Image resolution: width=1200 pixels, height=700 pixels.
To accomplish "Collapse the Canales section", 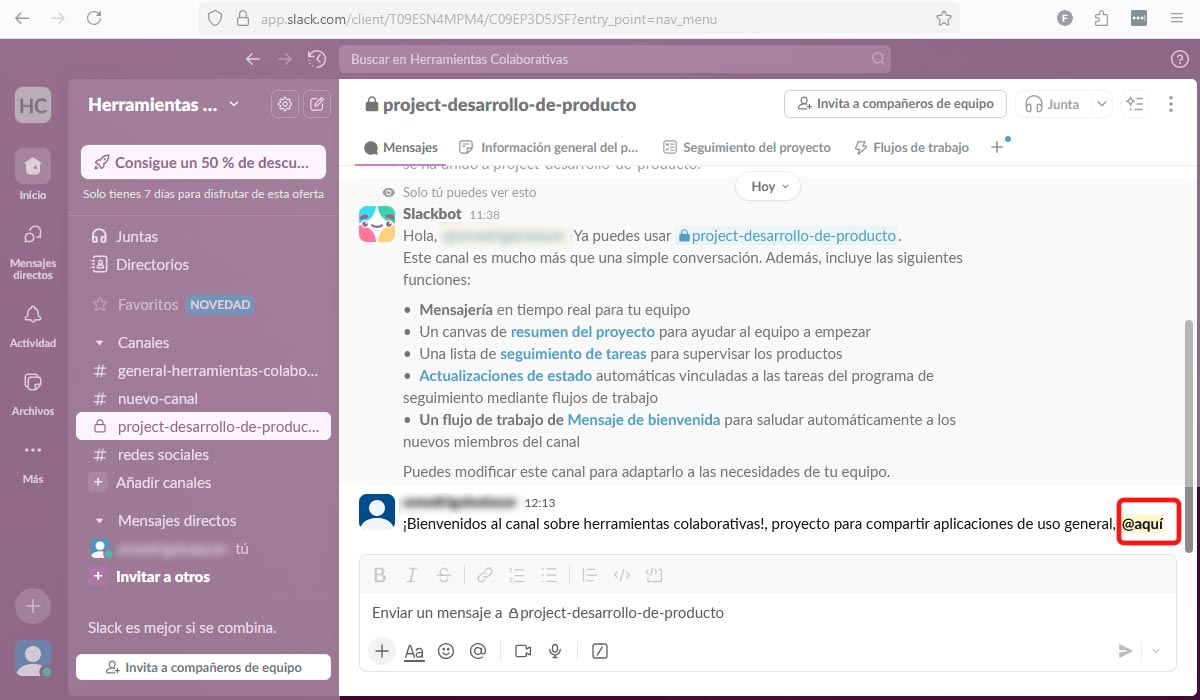I will pyautogui.click(x=99, y=342).
